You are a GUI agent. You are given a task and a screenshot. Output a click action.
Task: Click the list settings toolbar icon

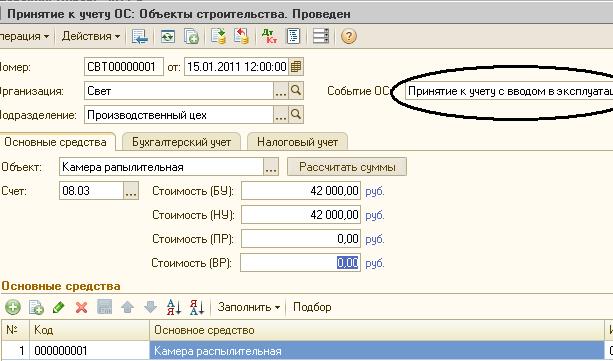321,36
